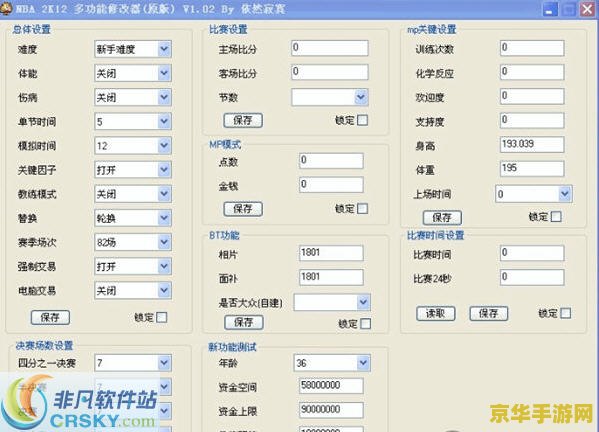This screenshot has height=432, width=599.
Task: Open the 节数 quarter dropdown
Action: (x=361, y=97)
